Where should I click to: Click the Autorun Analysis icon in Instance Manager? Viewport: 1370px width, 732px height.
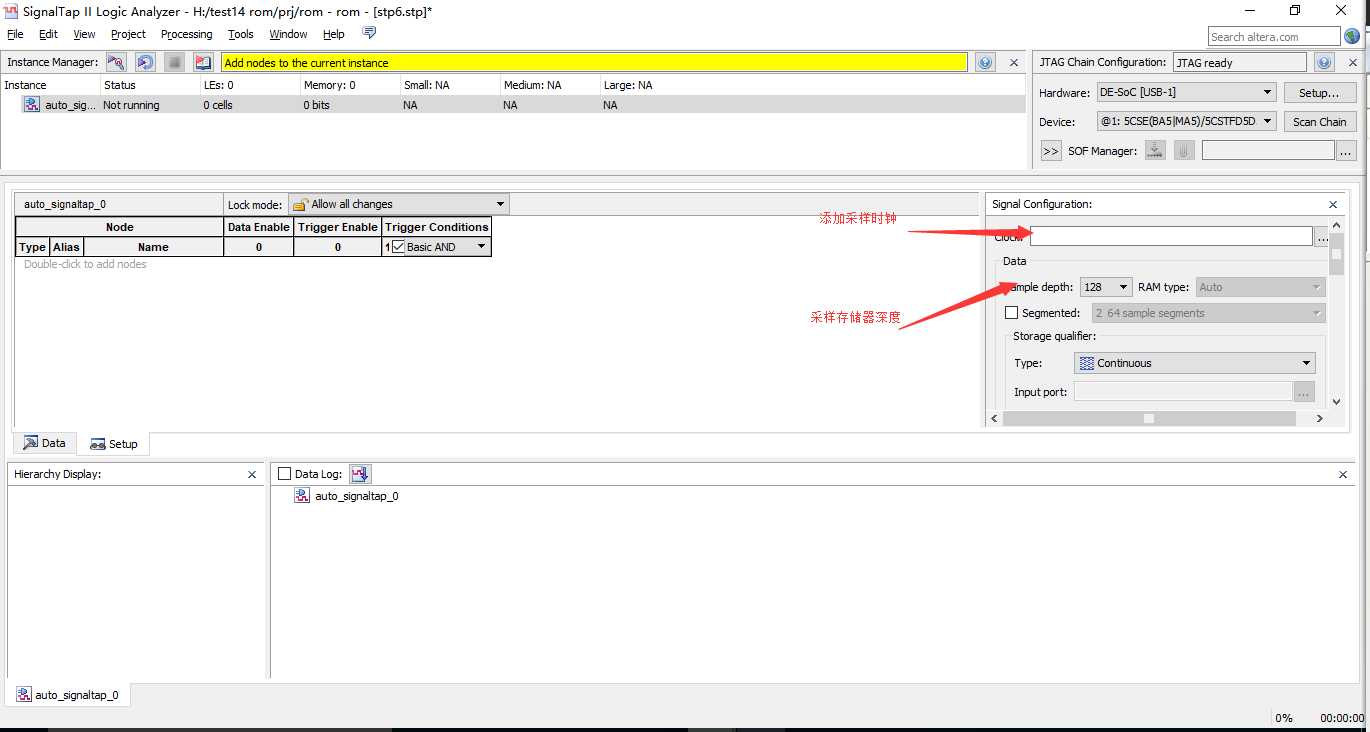pyautogui.click(x=146, y=62)
